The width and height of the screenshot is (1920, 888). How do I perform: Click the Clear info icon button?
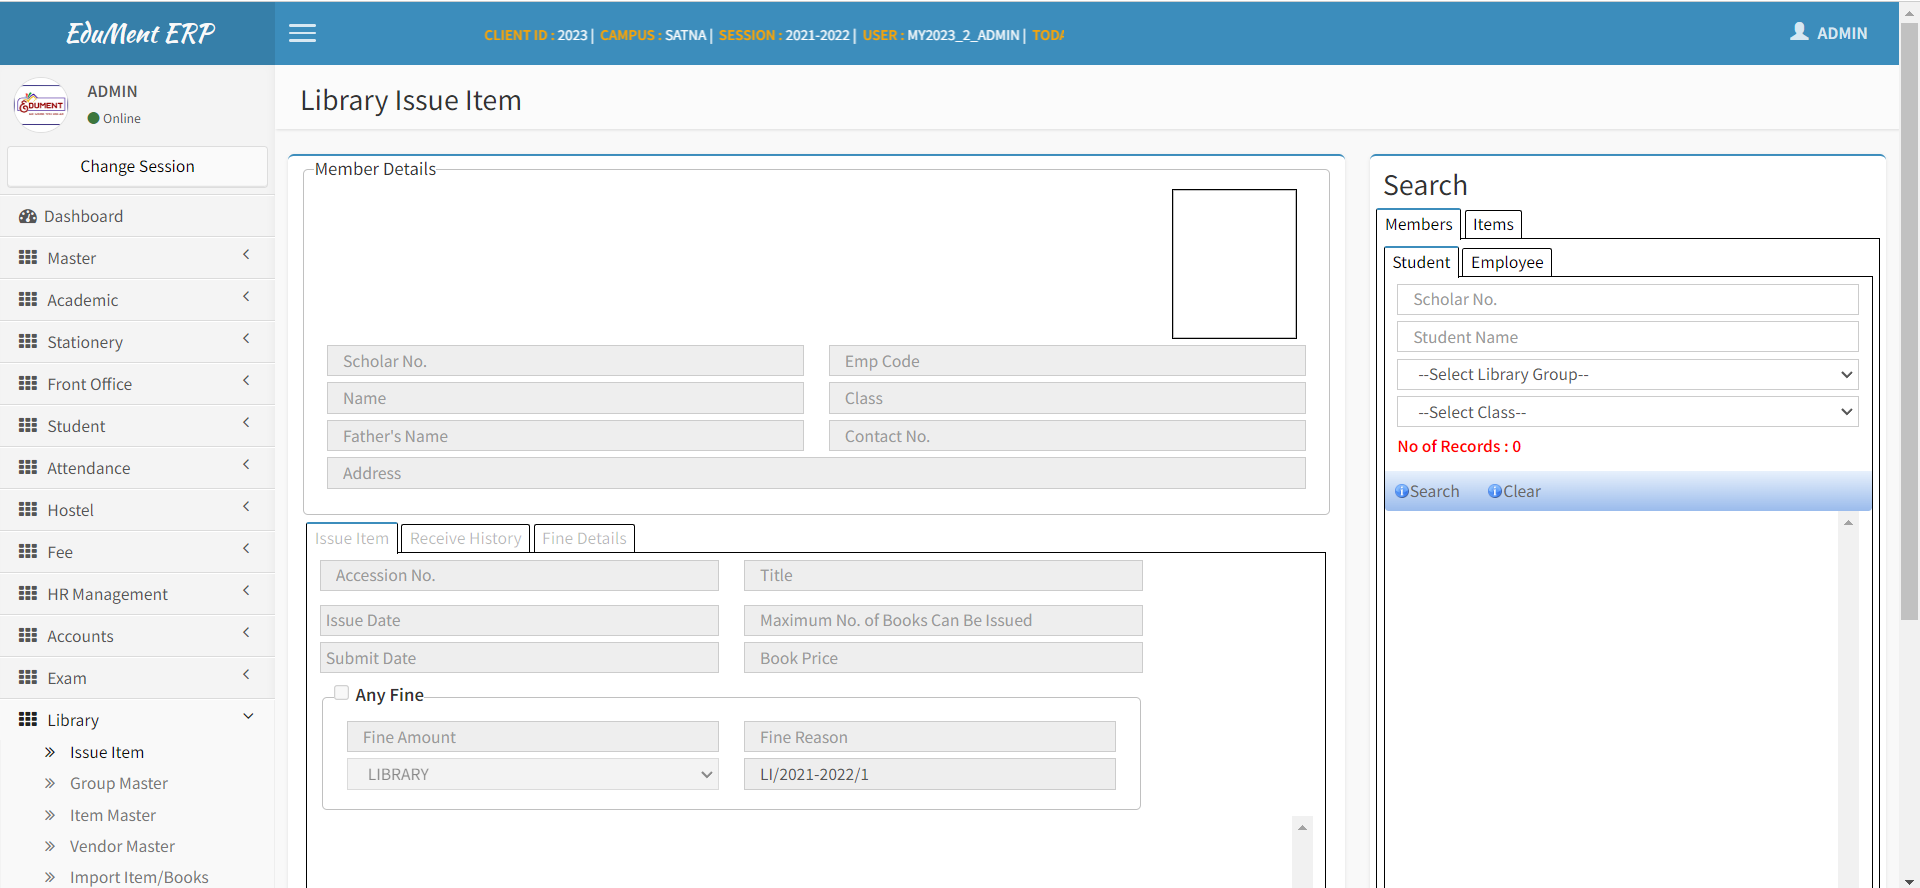pyautogui.click(x=1495, y=491)
